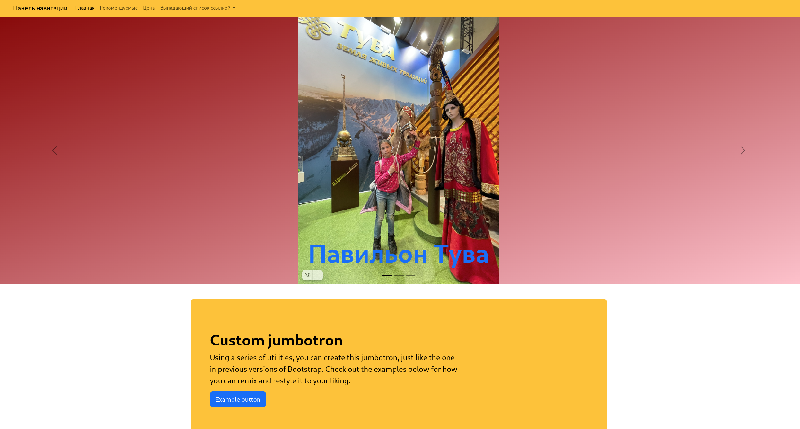Click the dark red gradient area left of photo
The width and height of the screenshot is (800, 429).
tap(148, 150)
